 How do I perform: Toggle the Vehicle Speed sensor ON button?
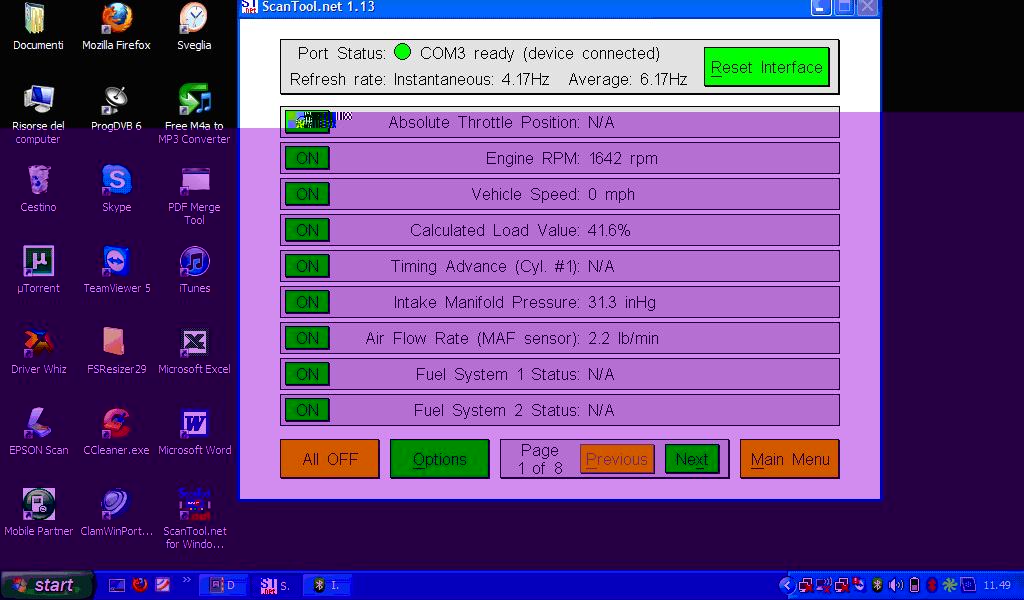coord(308,194)
